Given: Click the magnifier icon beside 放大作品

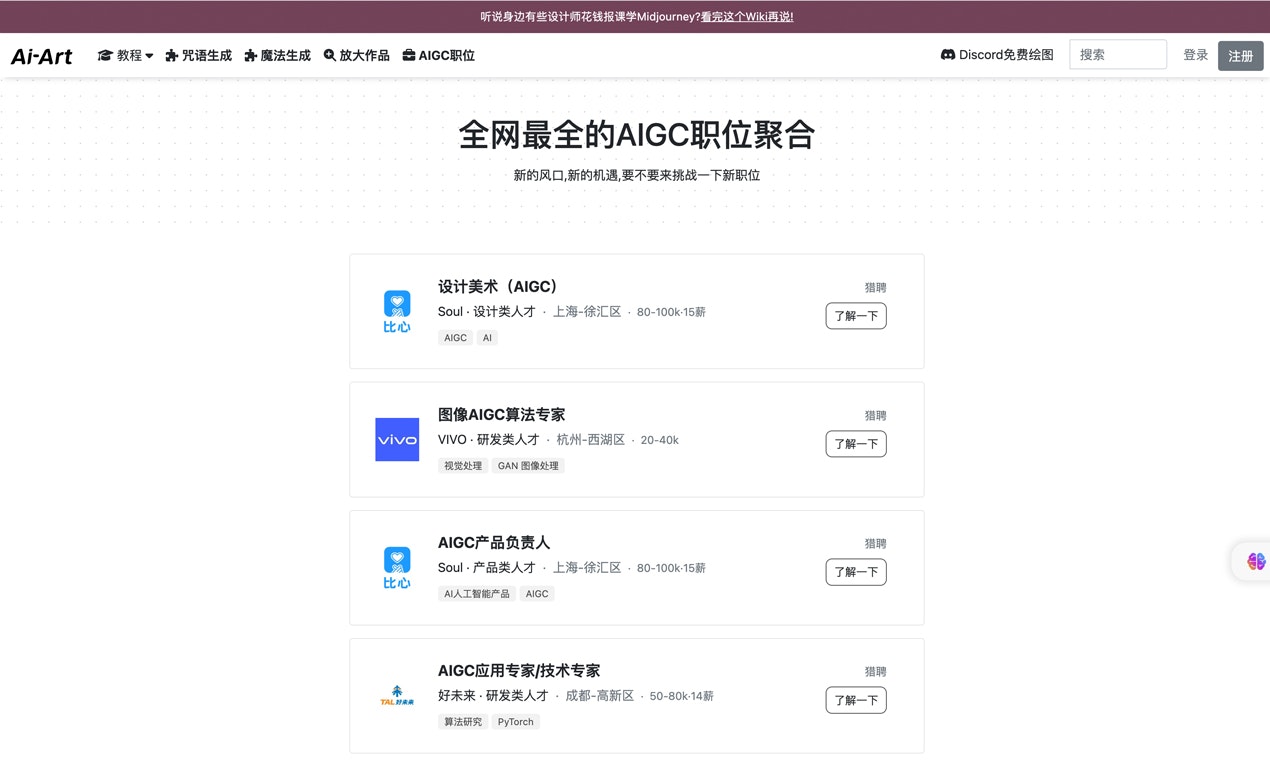Looking at the screenshot, I should 330,56.
